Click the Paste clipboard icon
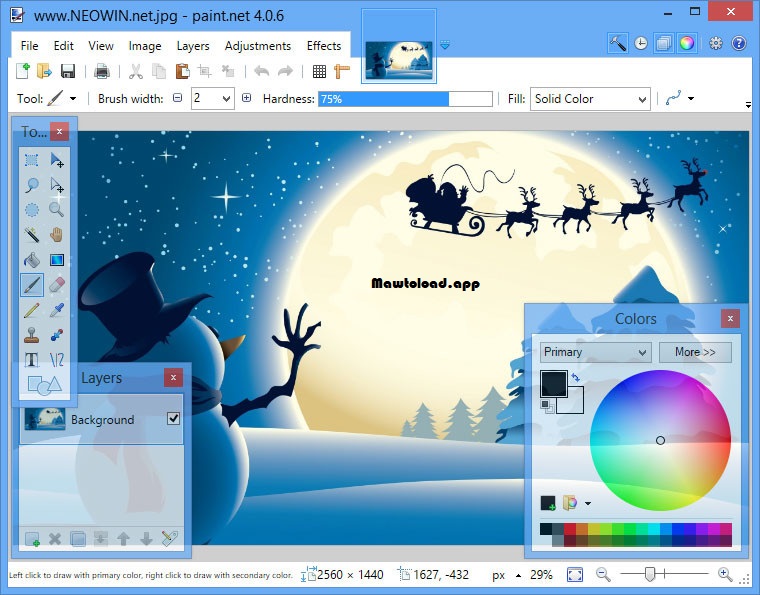This screenshot has width=760, height=595. pos(182,71)
